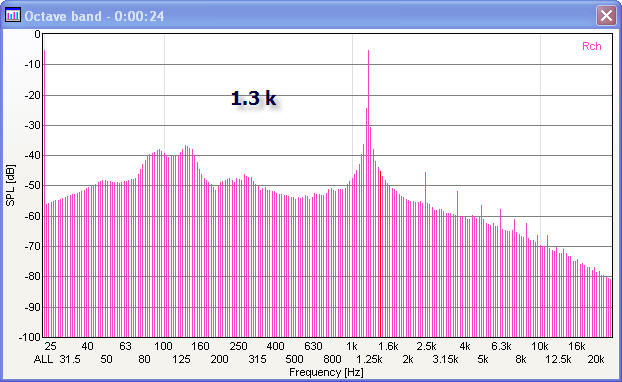
Task: Click the 2.5k frequency label
Action: (426, 346)
